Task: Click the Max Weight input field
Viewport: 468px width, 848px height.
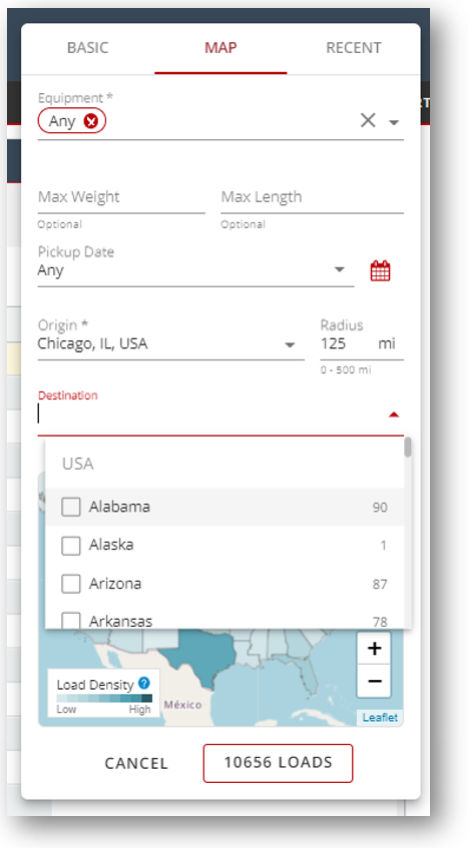Action: [x=121, y=198]
